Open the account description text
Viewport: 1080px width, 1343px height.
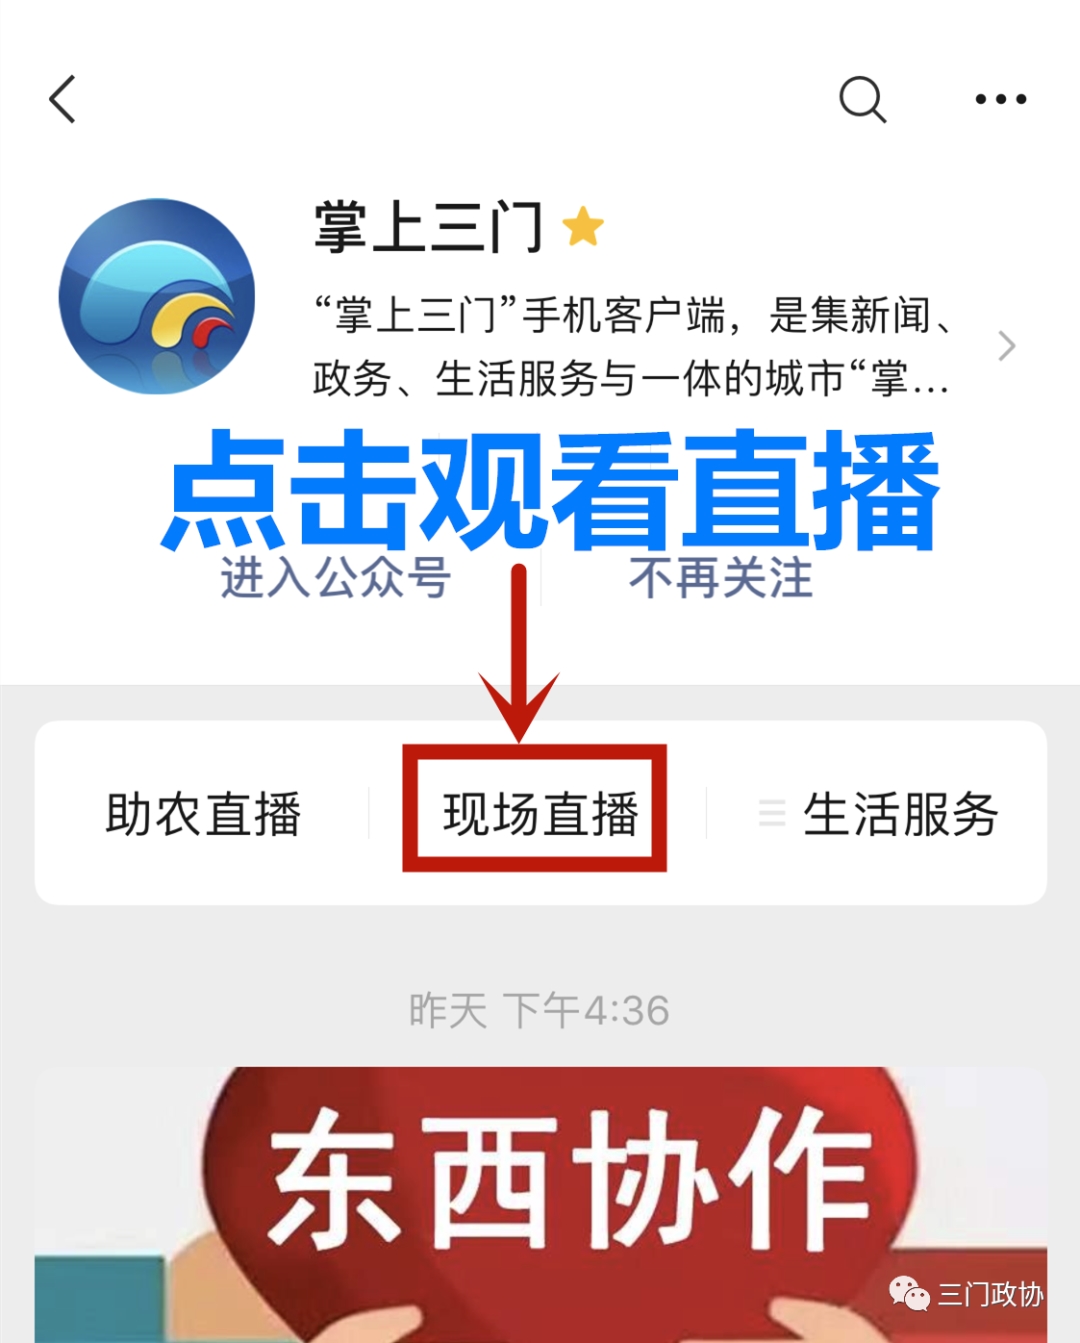click(632, 346)
